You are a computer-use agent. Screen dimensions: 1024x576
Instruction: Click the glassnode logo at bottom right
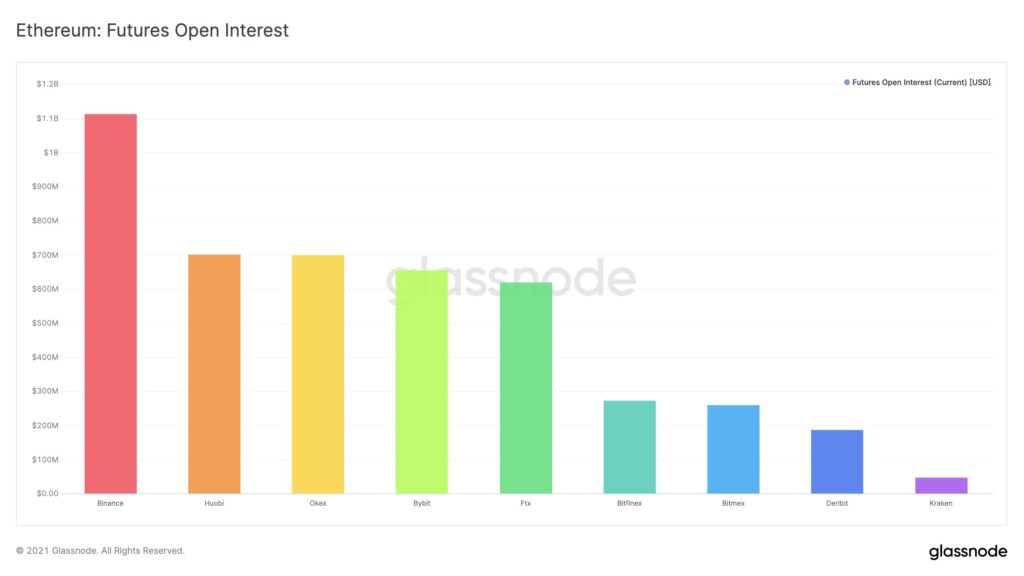pyautogui.click(x=968, y=552)
